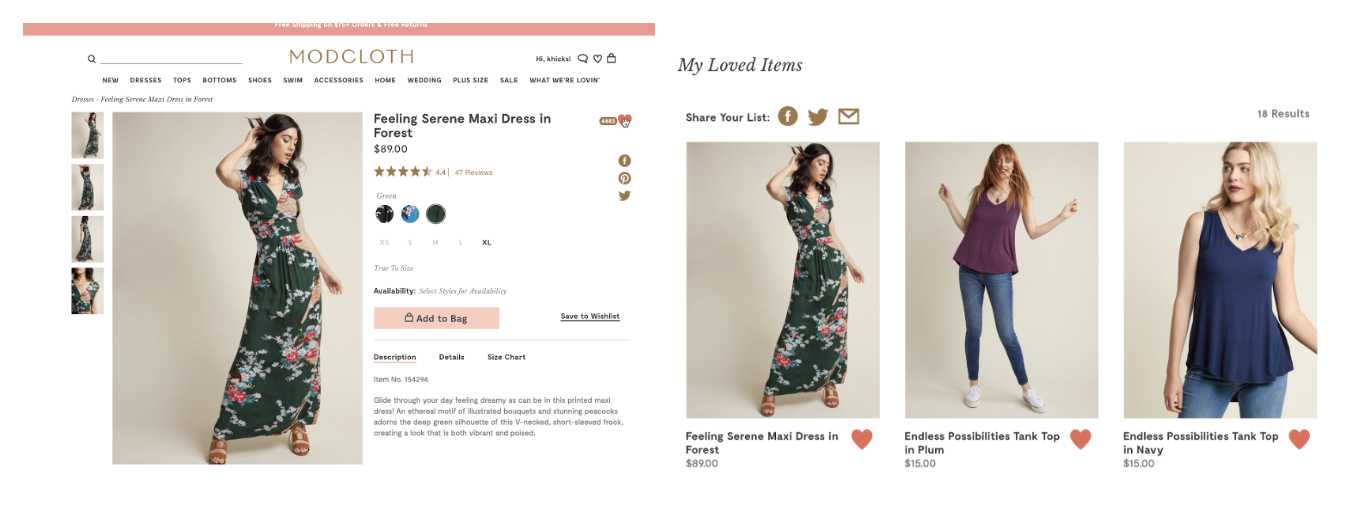Open the ACCESSORIES menu
1350x530 pixels.
click(x=338, y=80)
